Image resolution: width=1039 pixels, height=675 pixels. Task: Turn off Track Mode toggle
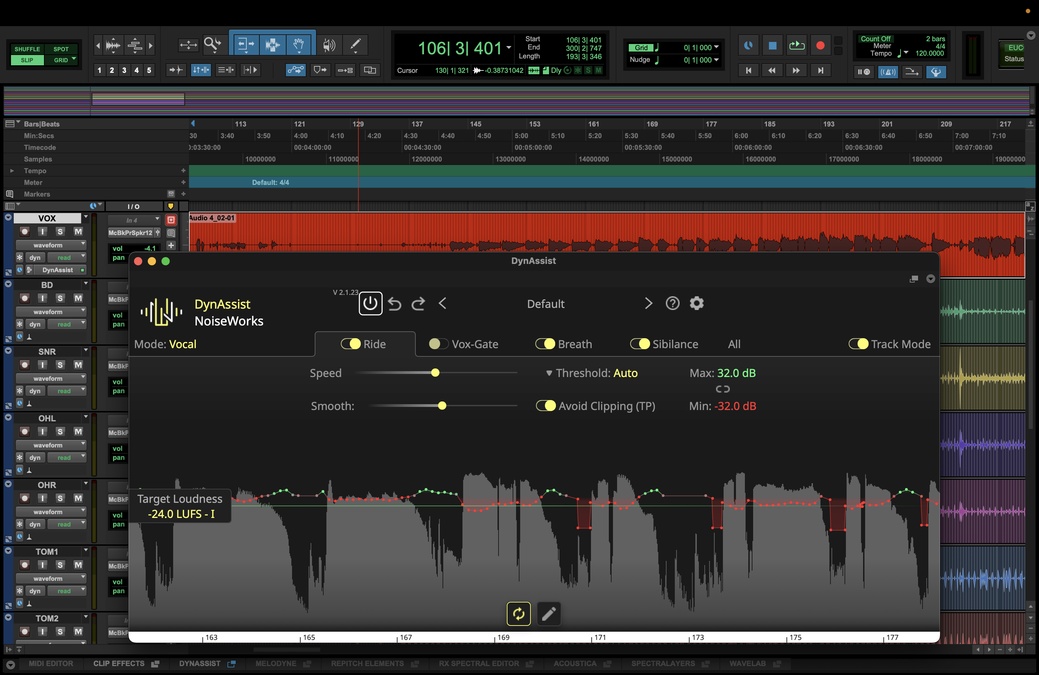pyautogui.click(x=858, y=344)
